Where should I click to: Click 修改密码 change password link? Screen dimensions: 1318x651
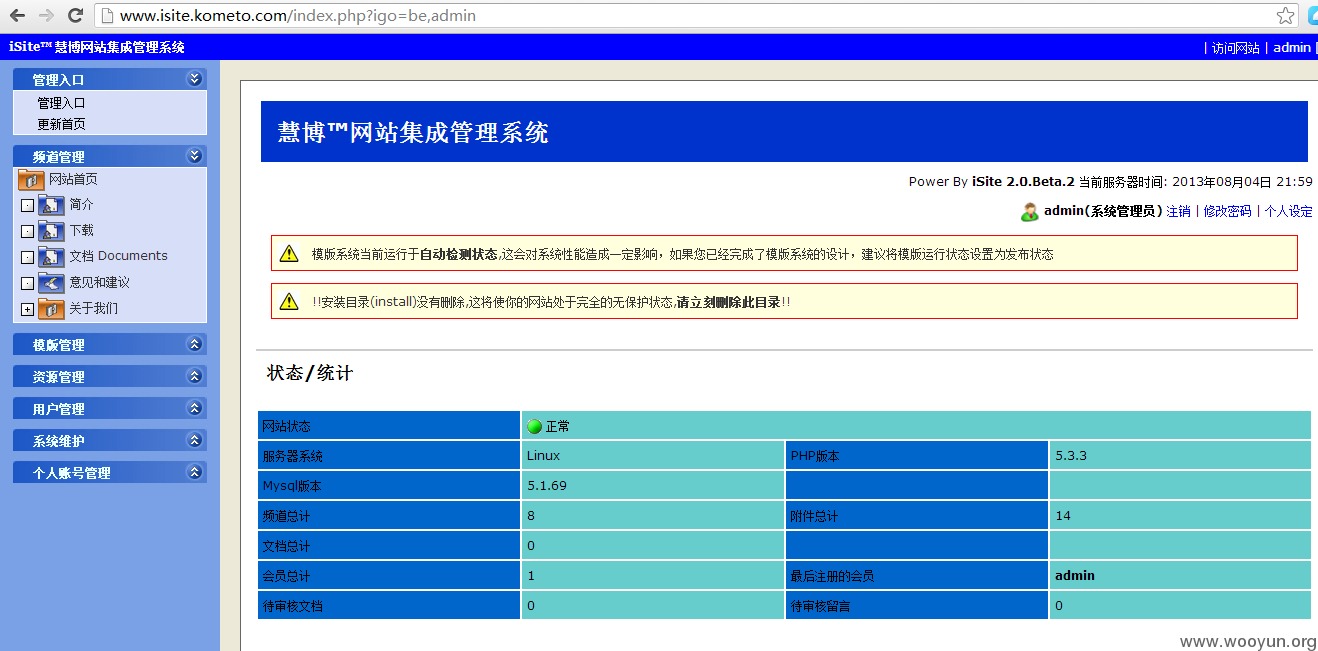(x=1227, y=212)
